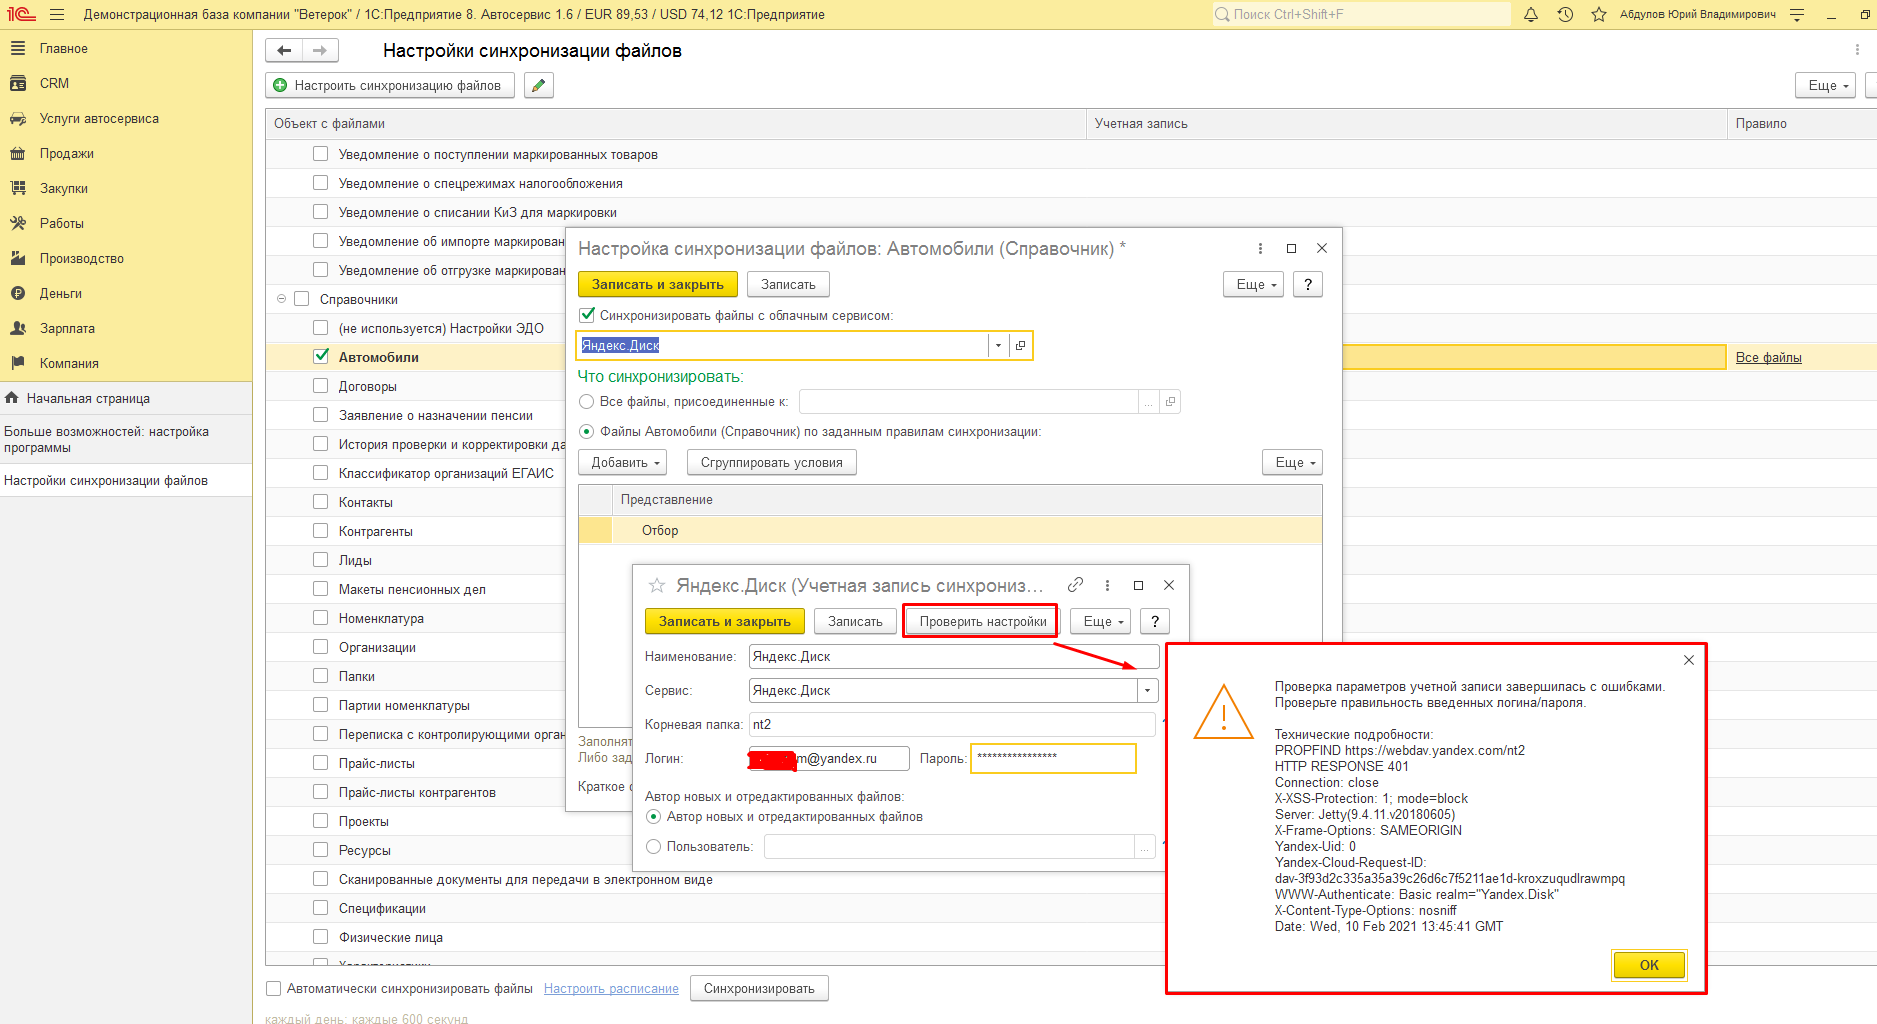Open Настроить расписание link
Viewport: 1877px width, 1024px height.
611,988
